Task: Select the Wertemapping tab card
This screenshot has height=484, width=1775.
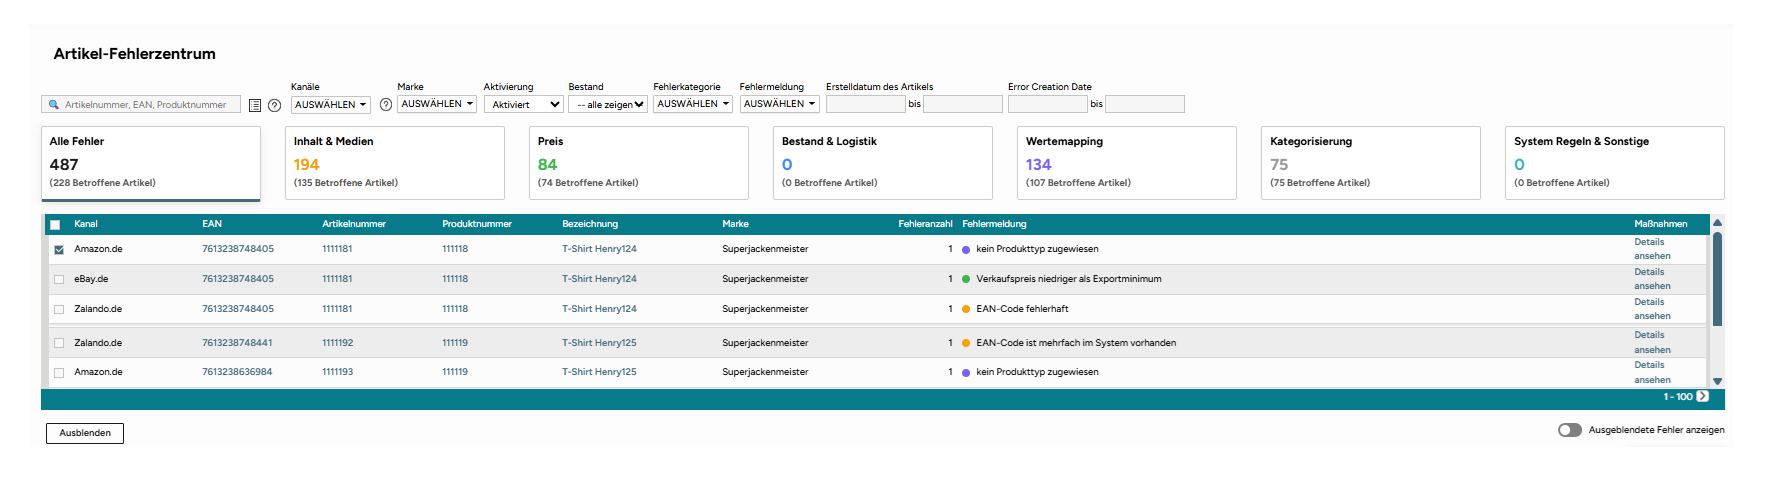Action: [x=1127, y=163]
